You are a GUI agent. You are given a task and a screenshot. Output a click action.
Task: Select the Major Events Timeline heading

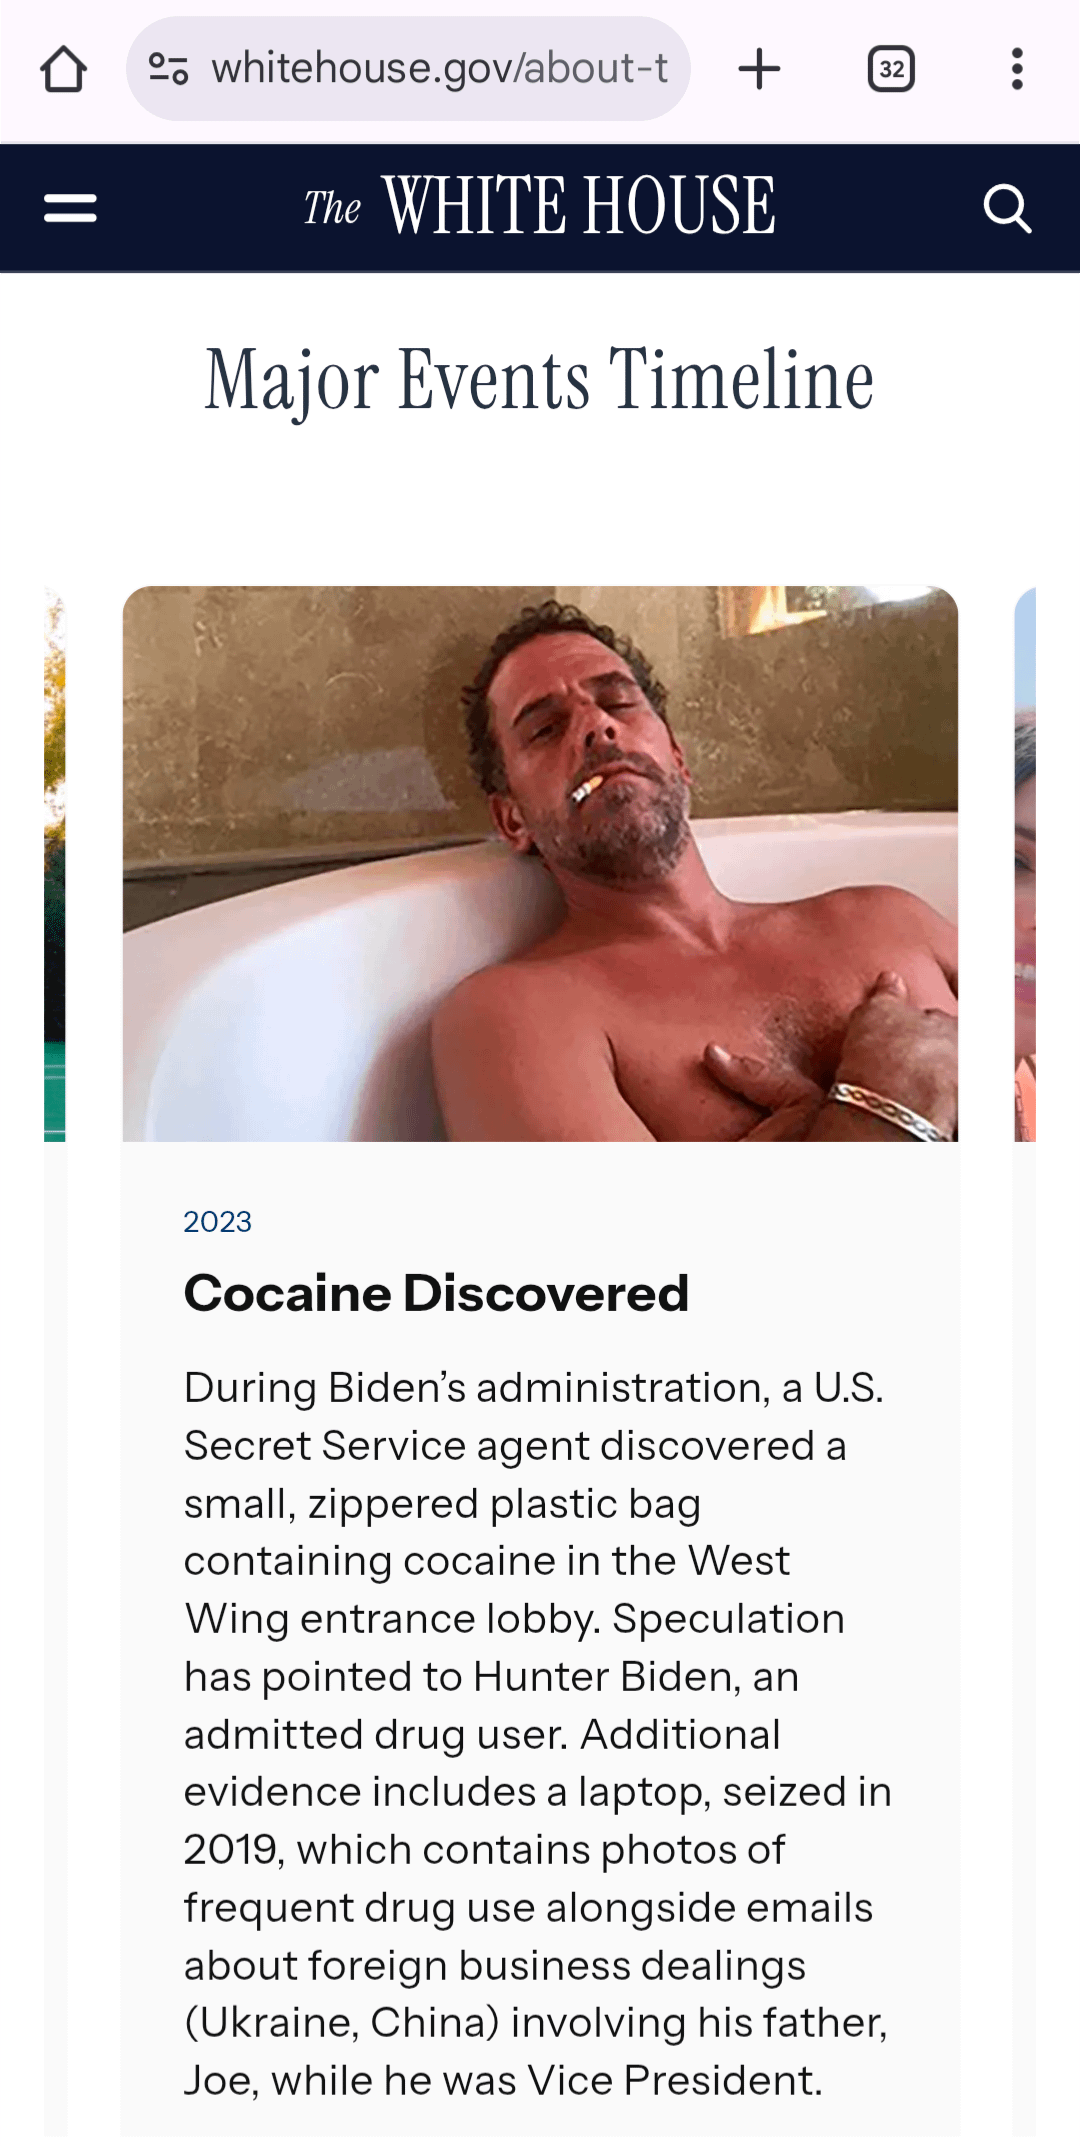coord(539,380)
